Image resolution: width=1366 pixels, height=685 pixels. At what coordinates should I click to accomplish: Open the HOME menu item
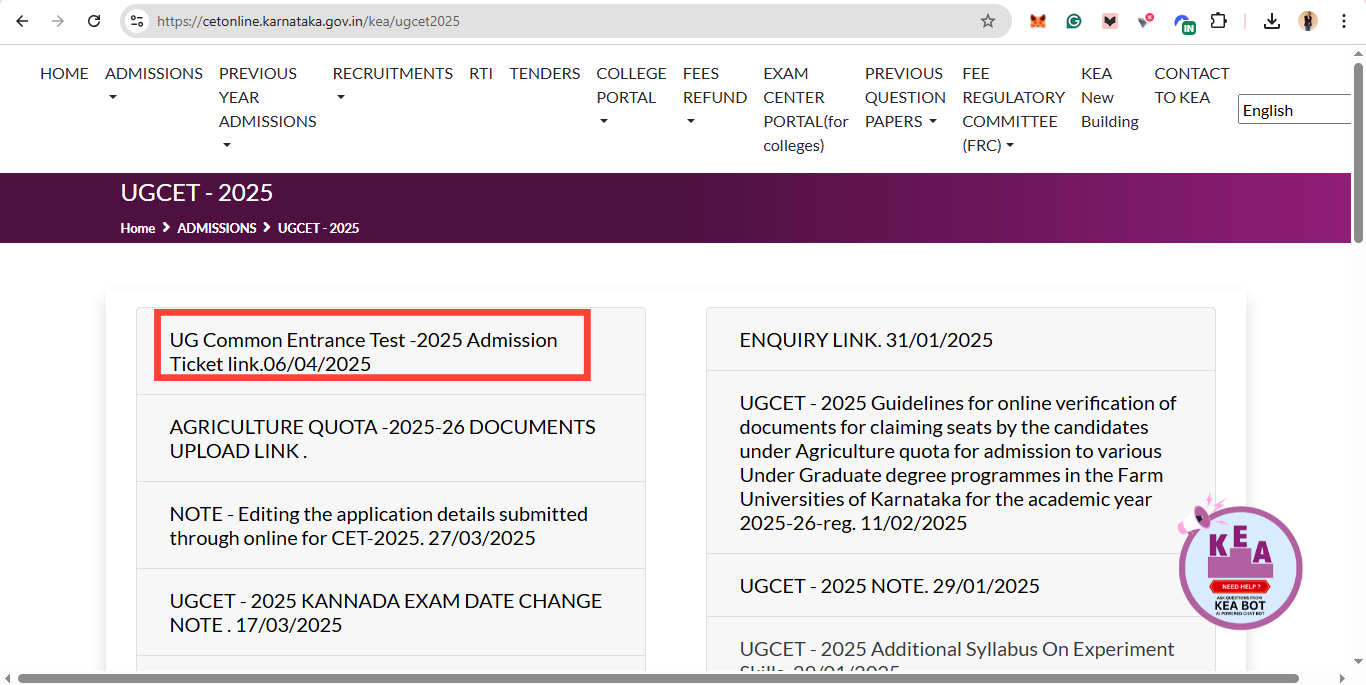coord(64,73)
